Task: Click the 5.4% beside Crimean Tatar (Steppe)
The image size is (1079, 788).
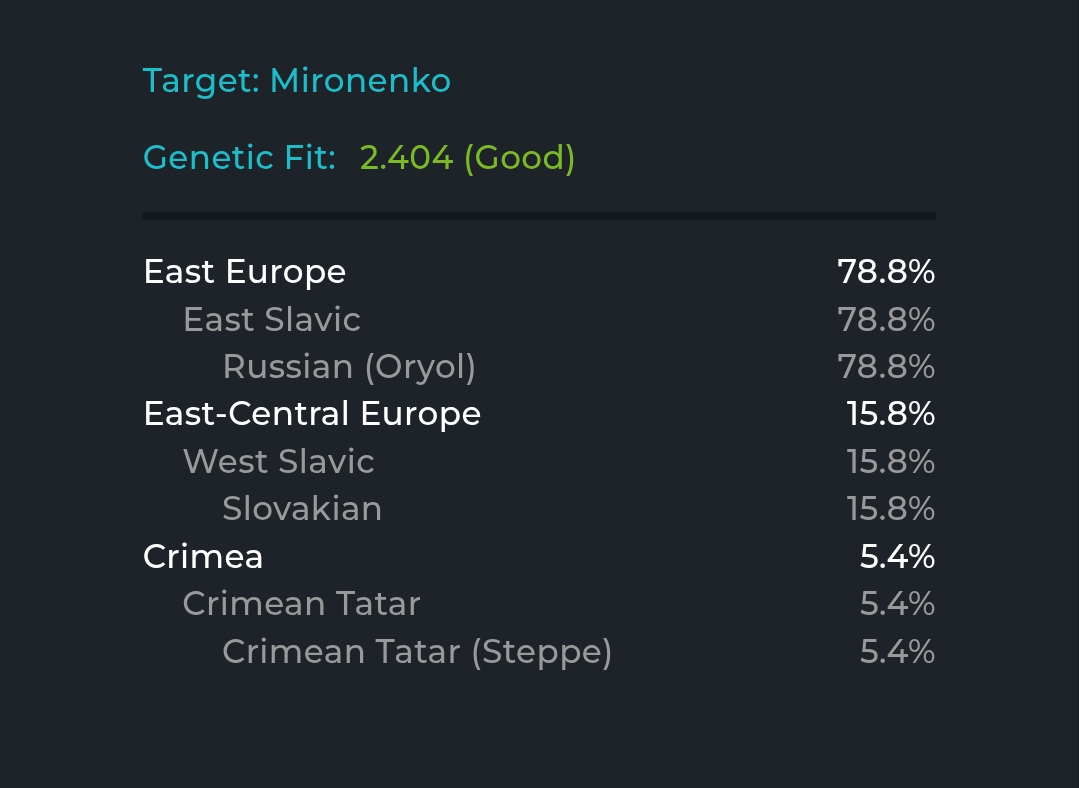Action: [897, 651]
